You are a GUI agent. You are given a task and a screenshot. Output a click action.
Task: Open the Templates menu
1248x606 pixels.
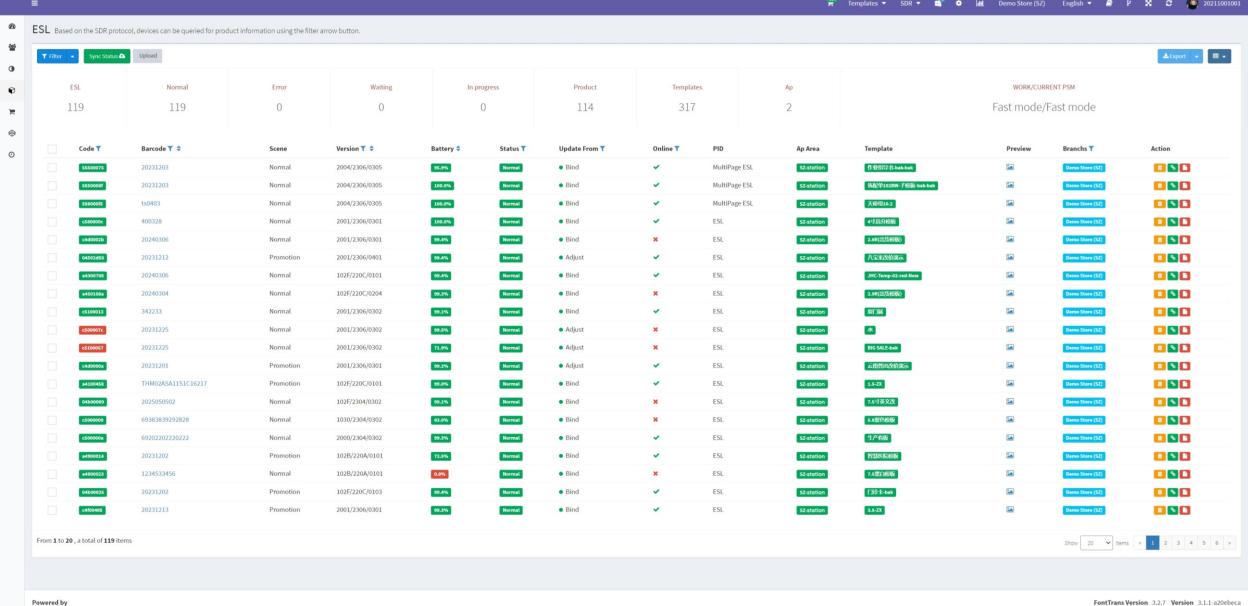[x=866, y=5]
